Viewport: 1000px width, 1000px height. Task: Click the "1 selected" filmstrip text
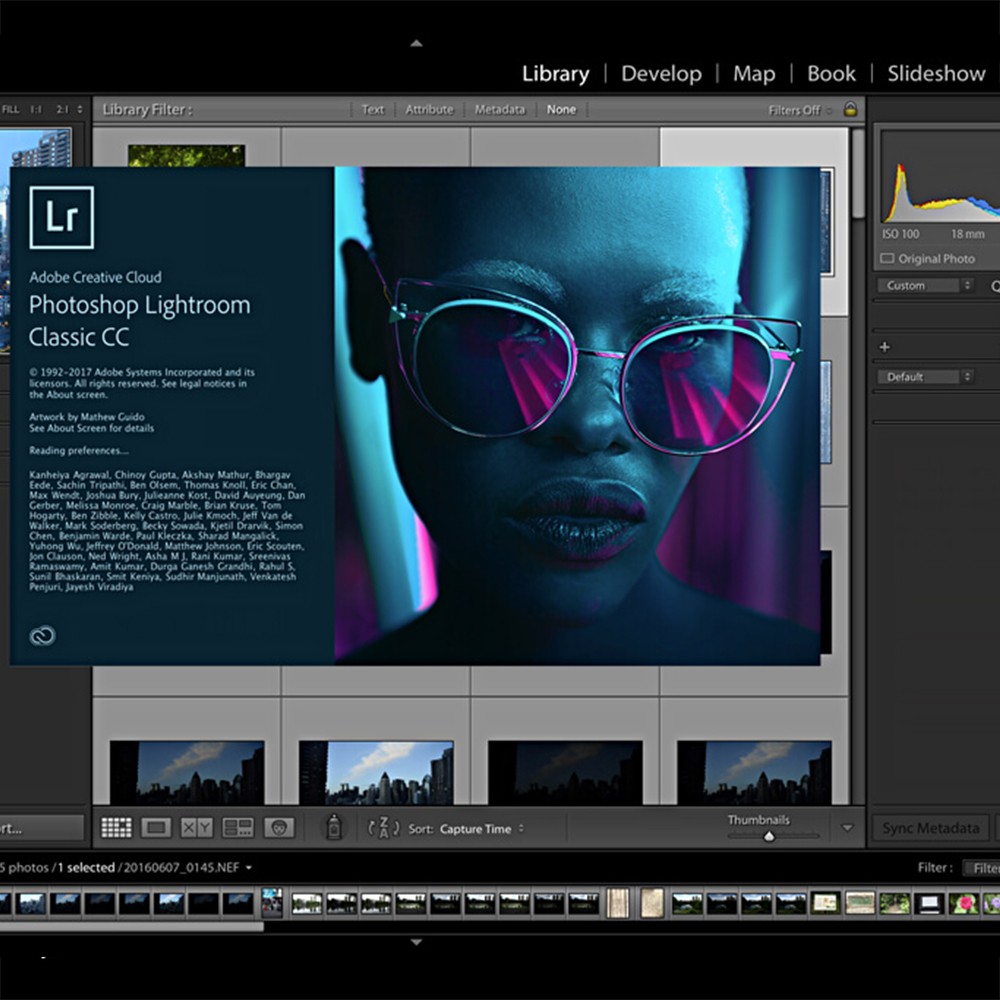(86, 867)
